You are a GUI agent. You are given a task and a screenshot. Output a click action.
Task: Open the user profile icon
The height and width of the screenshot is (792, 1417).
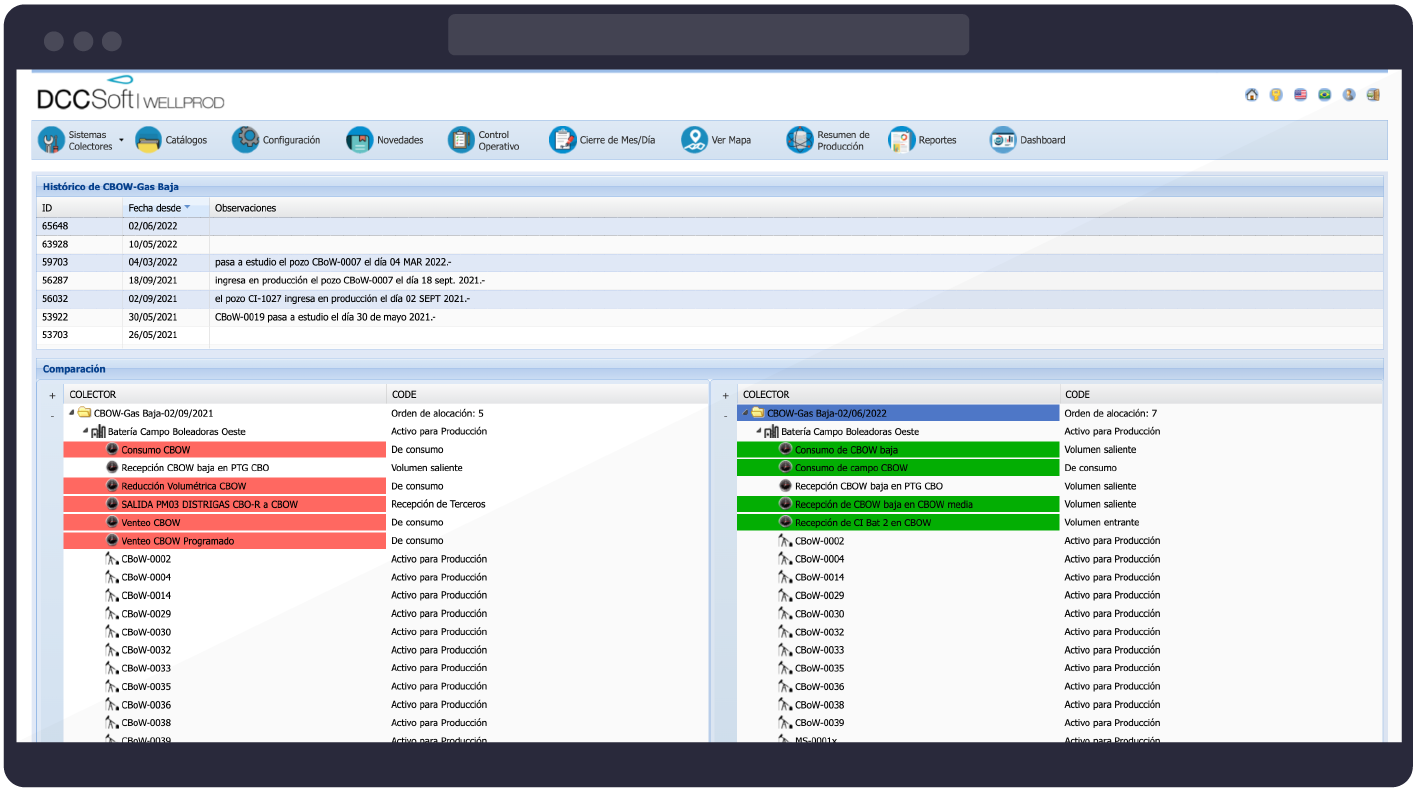tap(1349, 95)
